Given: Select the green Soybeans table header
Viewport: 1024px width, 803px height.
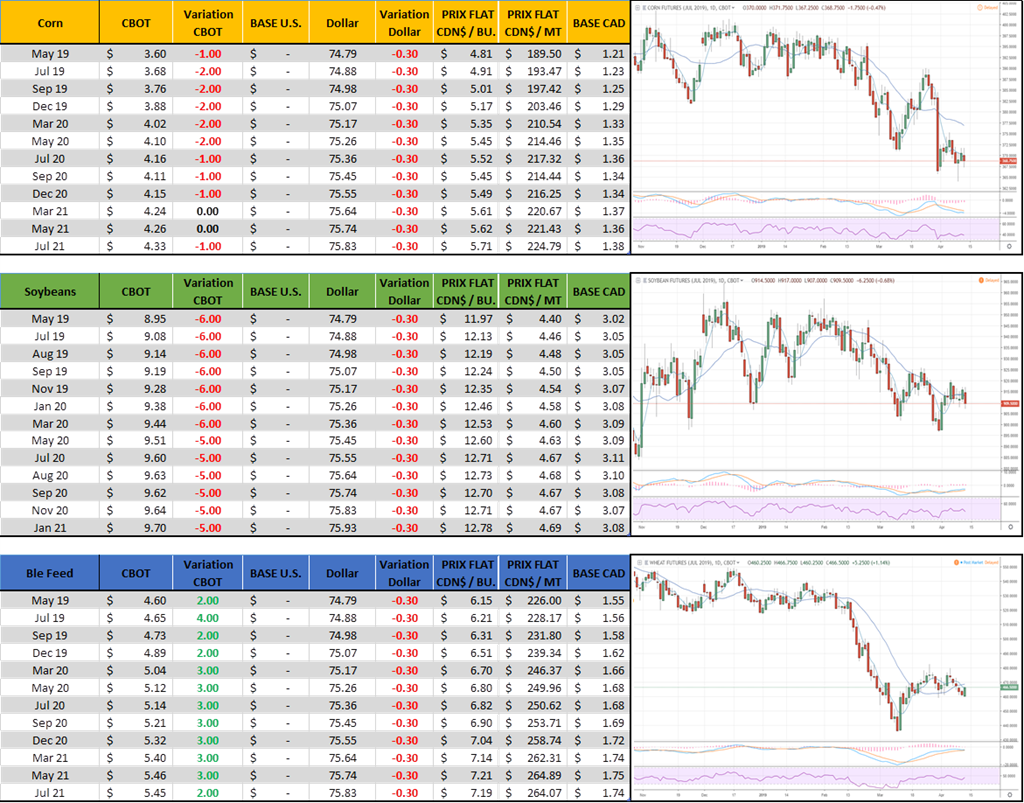Looking at the screenshot, I should tap(50, 291).
